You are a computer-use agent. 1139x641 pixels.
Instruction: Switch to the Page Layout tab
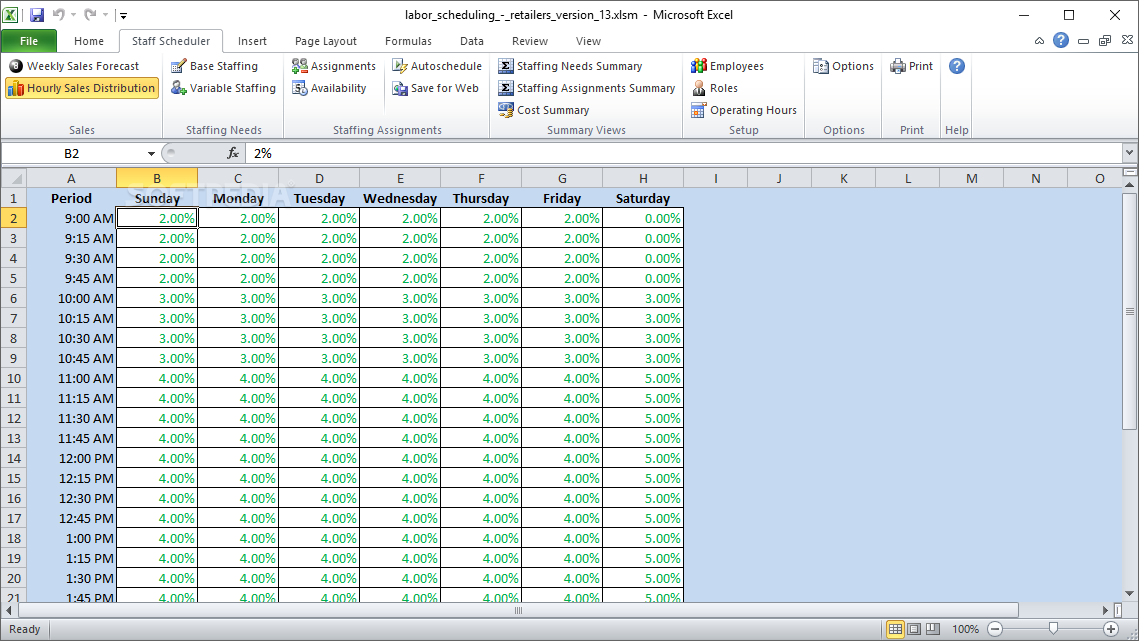(325, 41)
